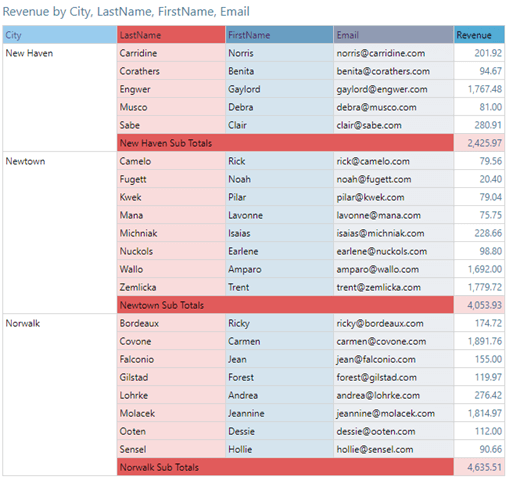Select the LastName column header
The width and height of the screenshot is (513, 480).
171,35
